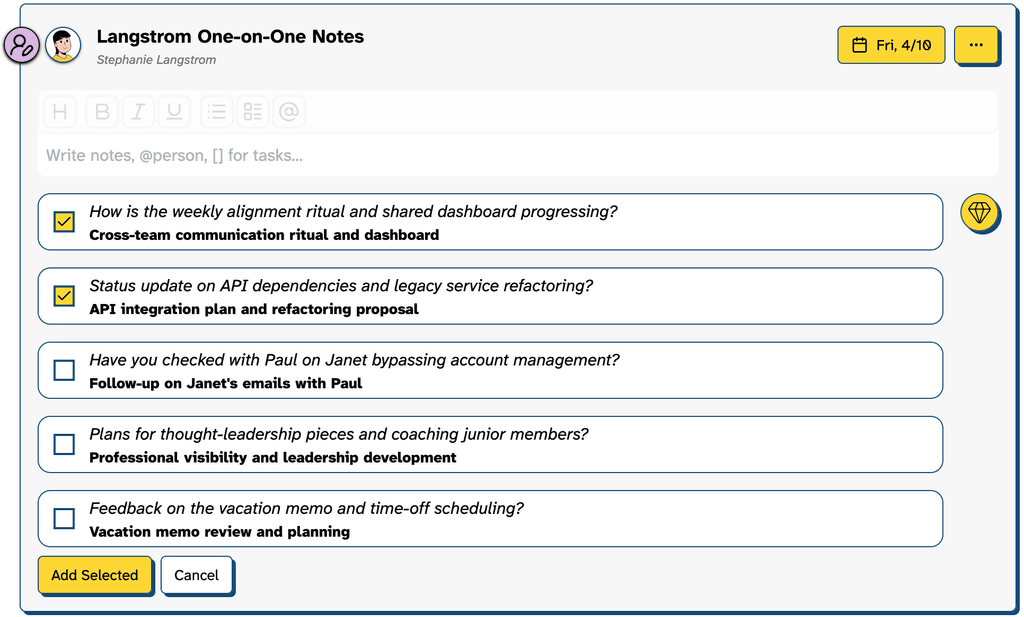Click the Heading format icon
The image size is (1024, 617).
60,112
